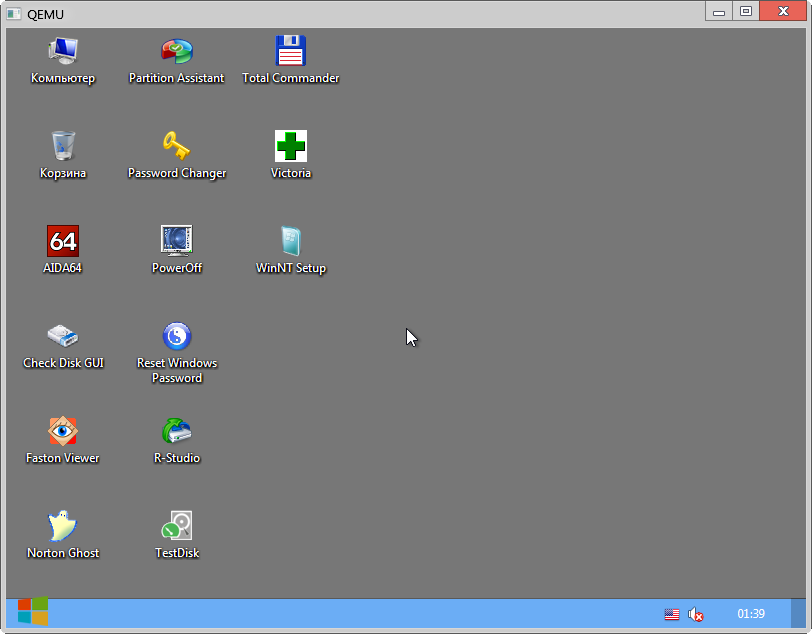Screen dimensions: 812x634
Task: Click the muted speaker tray icon
Action: point(695,614)
